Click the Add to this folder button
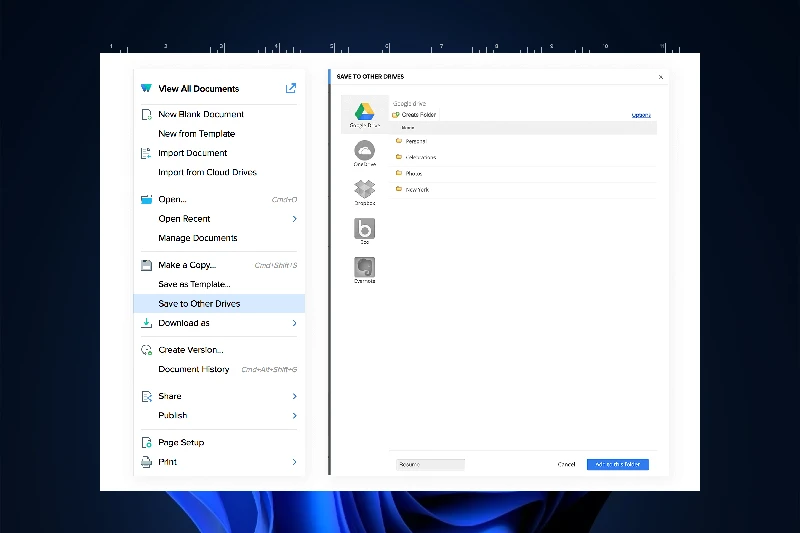 (617, 464)
